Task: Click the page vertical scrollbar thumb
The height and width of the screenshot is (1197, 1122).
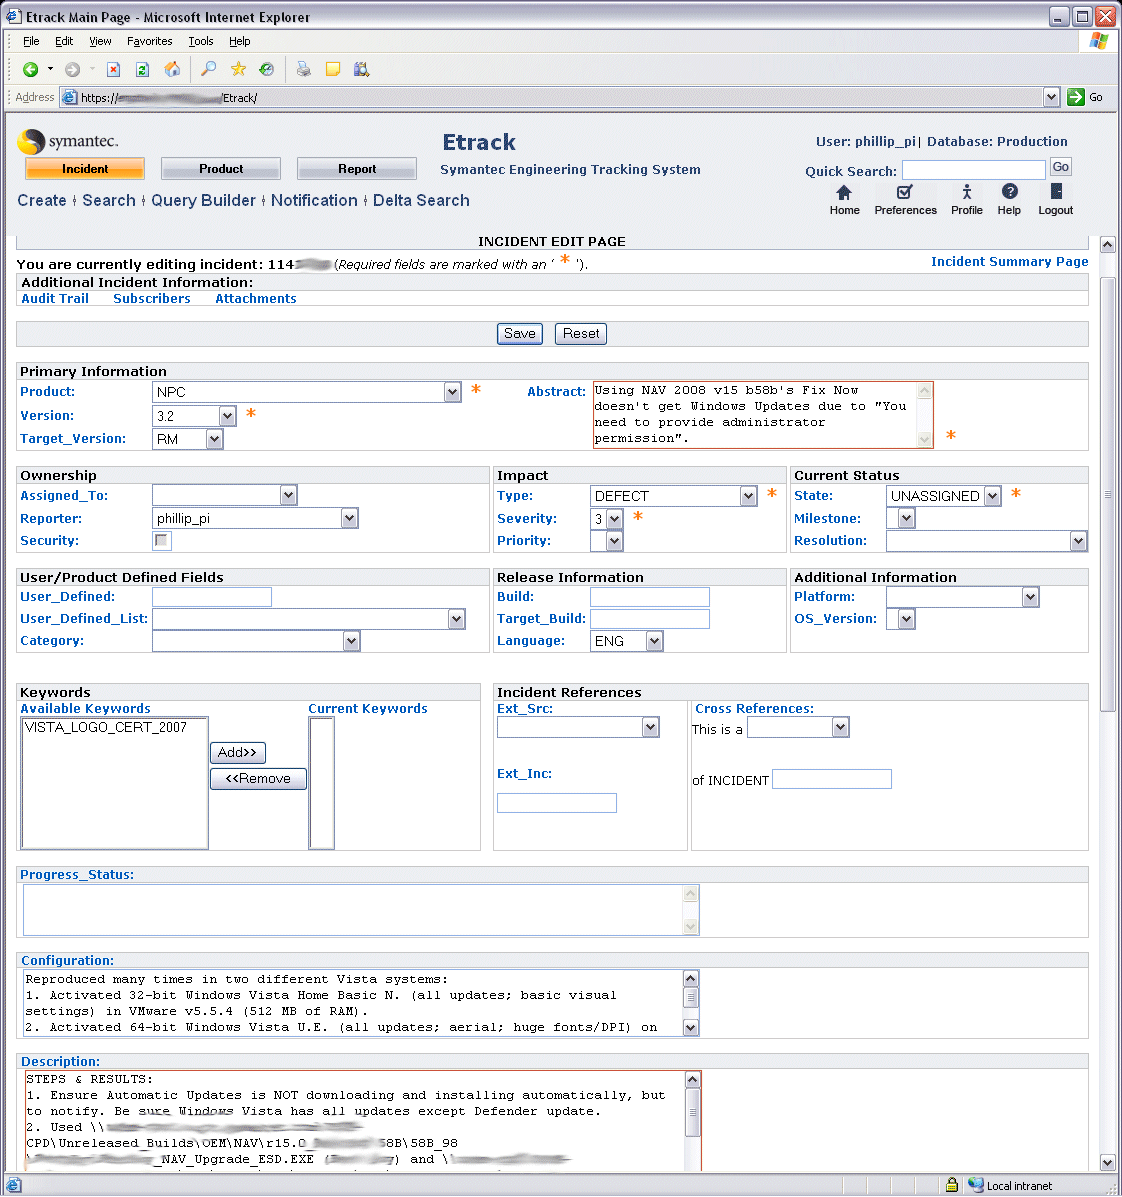Action: pos(1107,494)
